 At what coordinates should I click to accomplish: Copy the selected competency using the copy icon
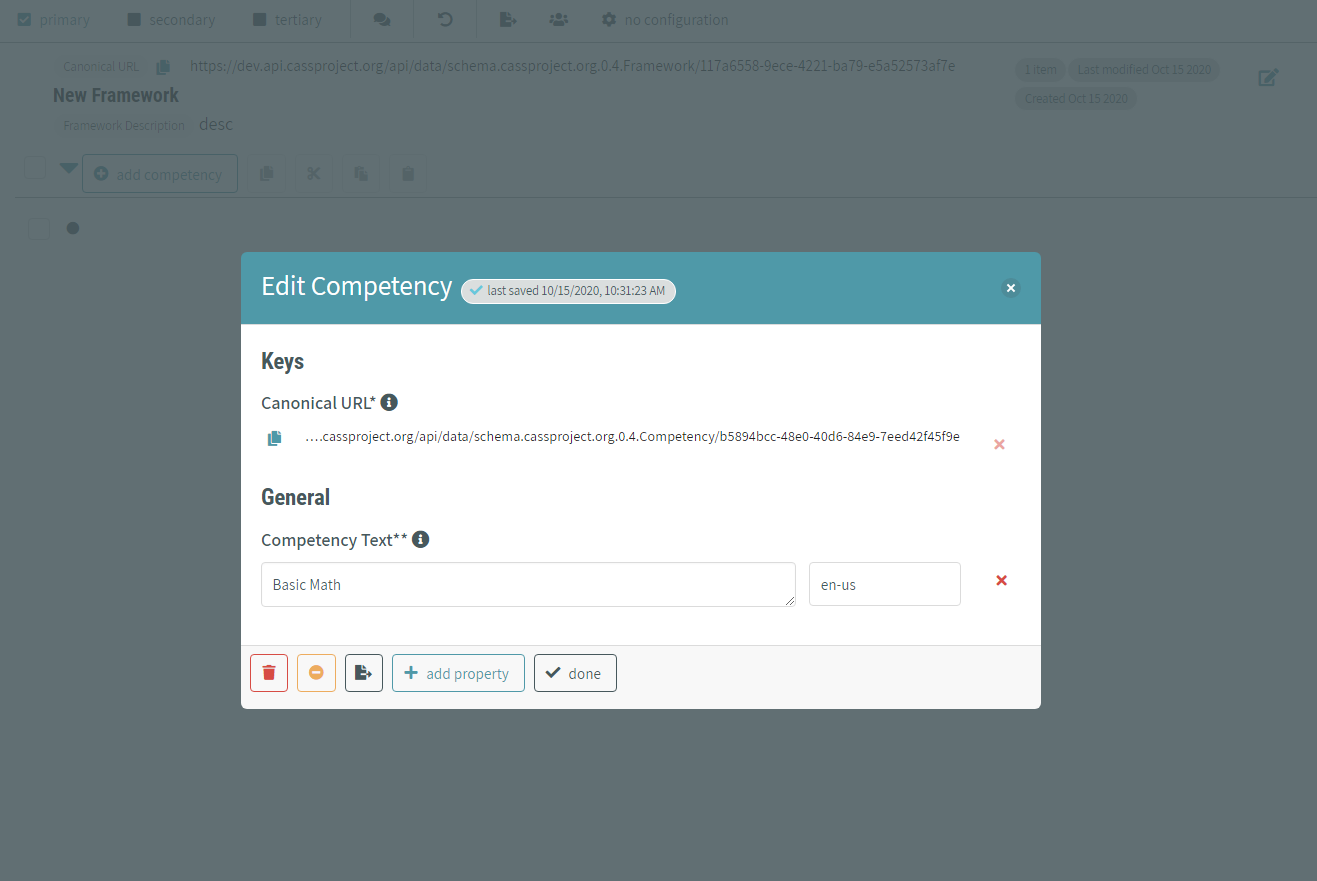point(266,173)
